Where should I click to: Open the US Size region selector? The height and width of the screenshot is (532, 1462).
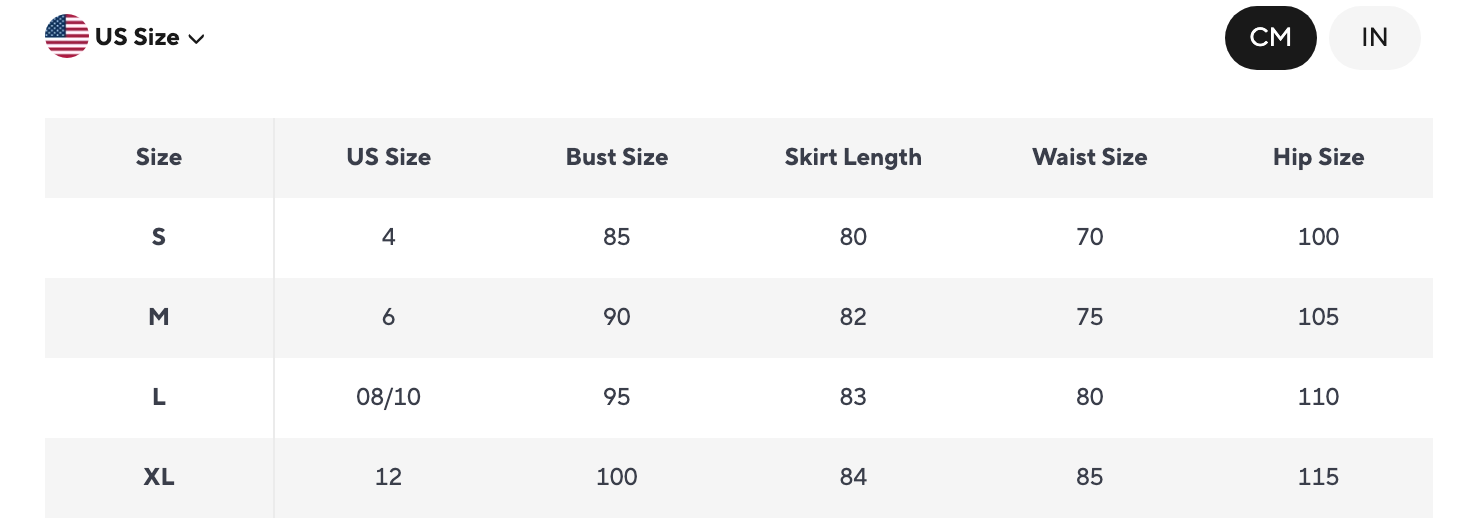tap(125, 37)
